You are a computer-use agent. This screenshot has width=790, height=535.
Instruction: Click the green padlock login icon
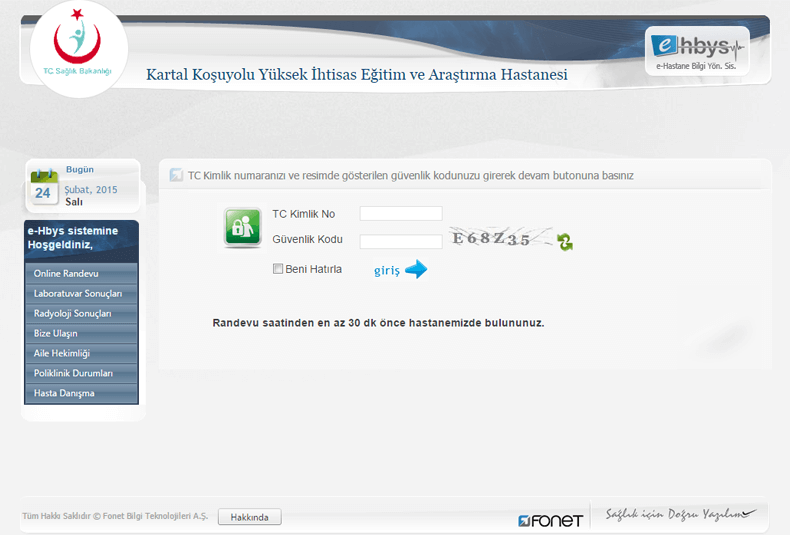point(242,227)
